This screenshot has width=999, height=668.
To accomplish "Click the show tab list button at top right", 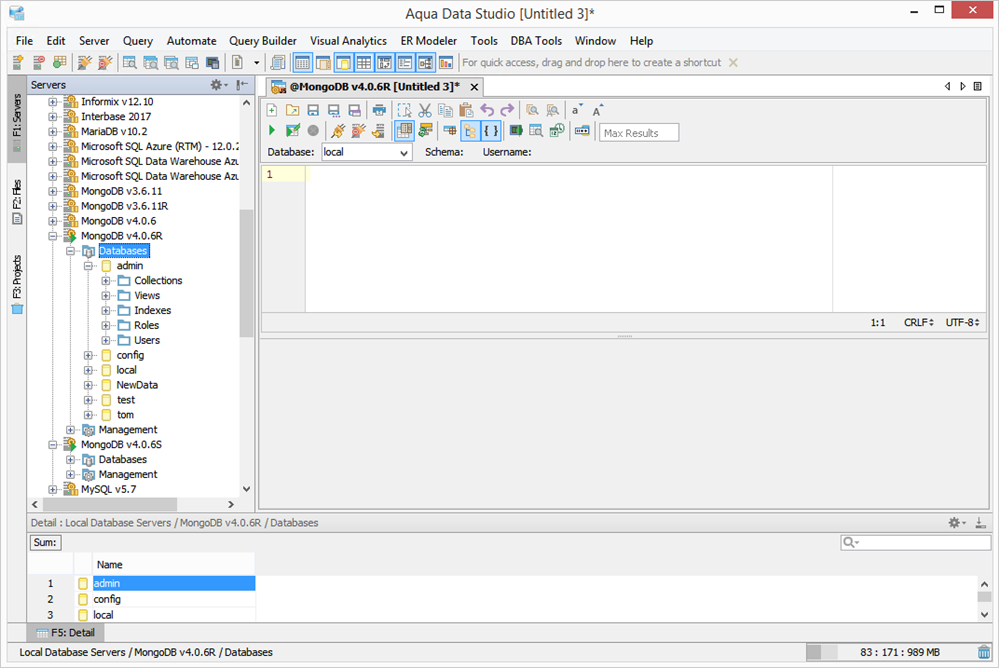I will [978, 86].
